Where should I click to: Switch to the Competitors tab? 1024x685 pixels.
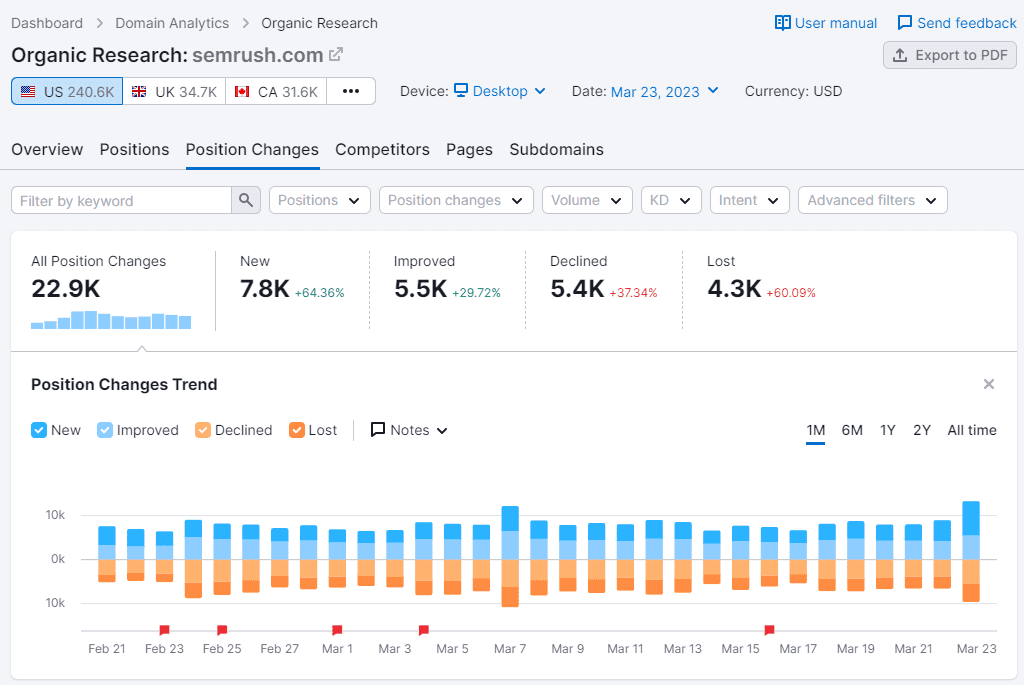(382, 150)
